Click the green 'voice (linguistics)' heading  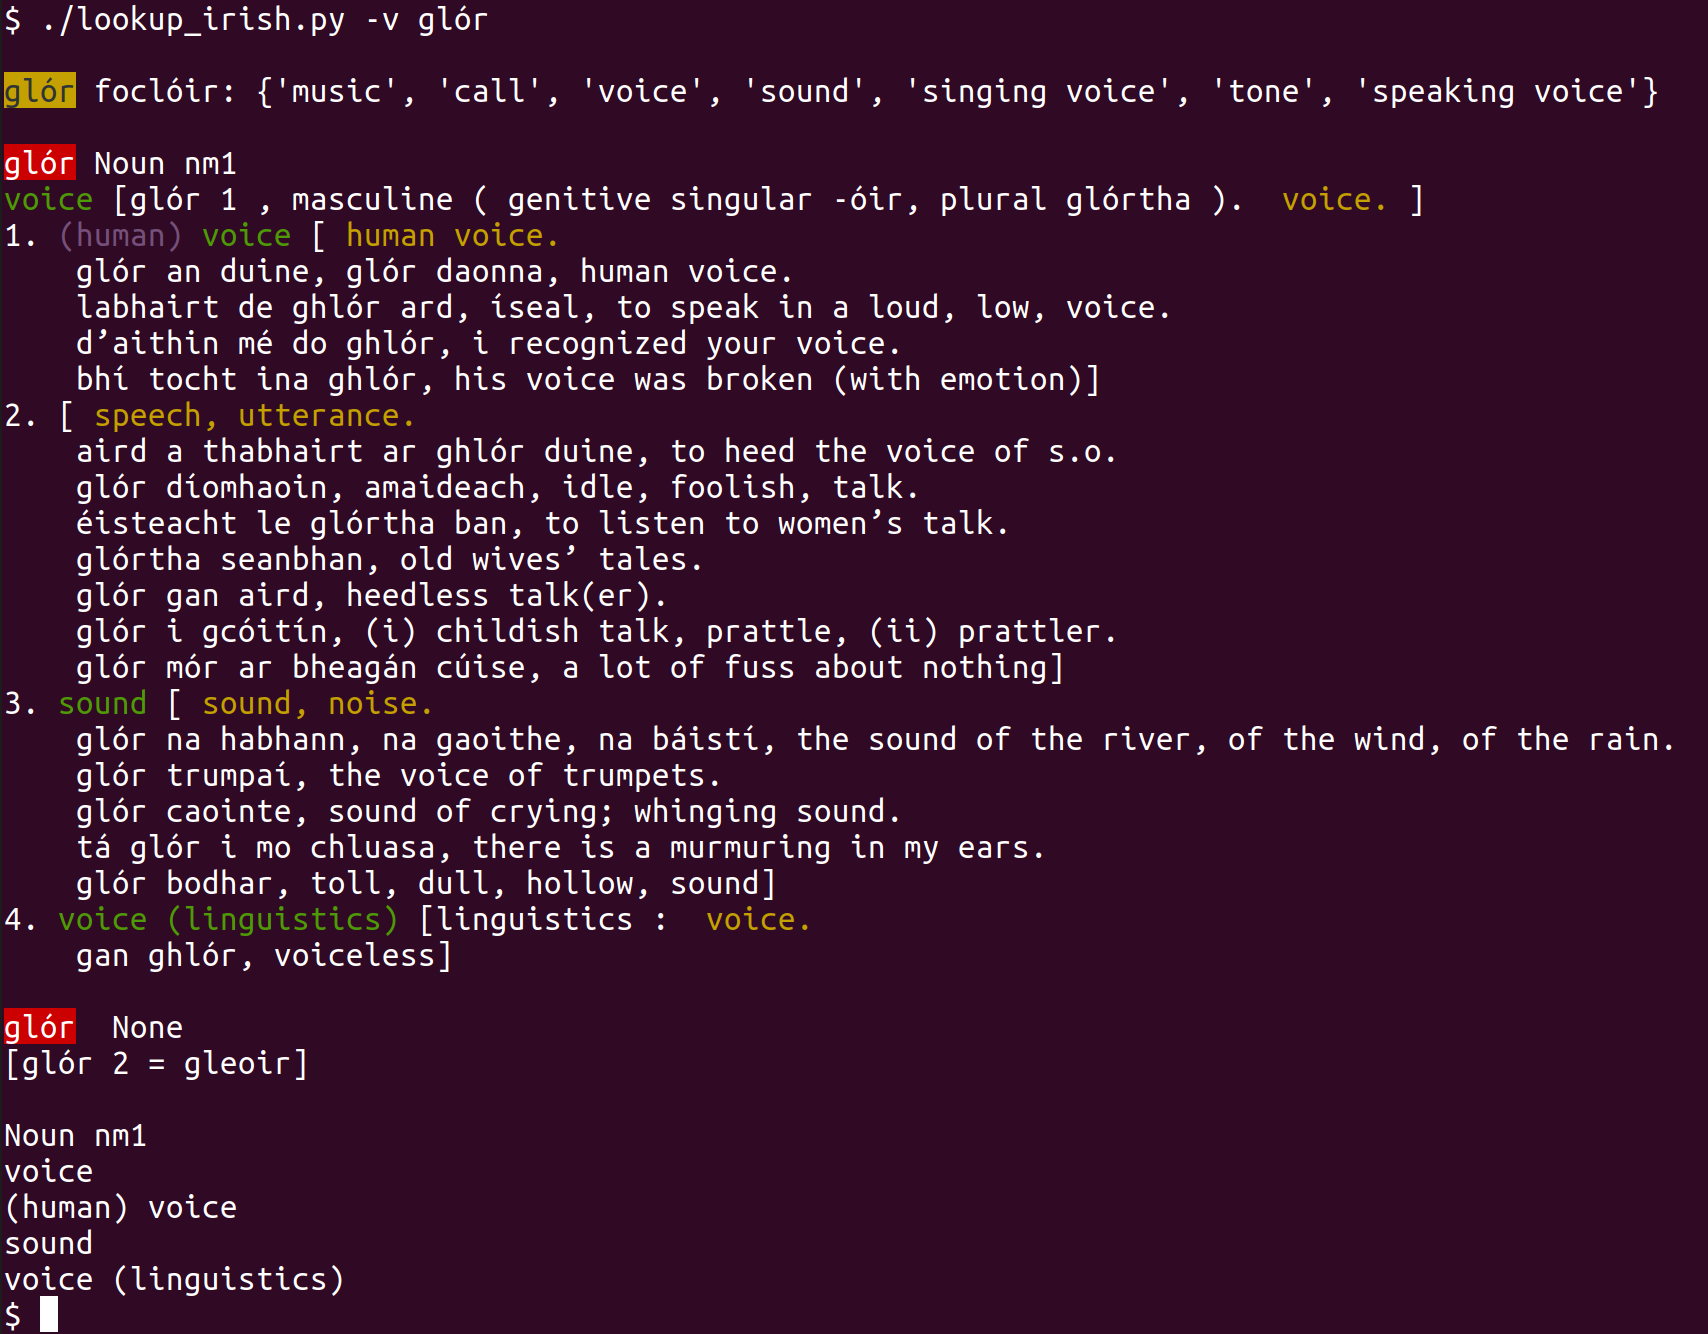pos(227,919)
